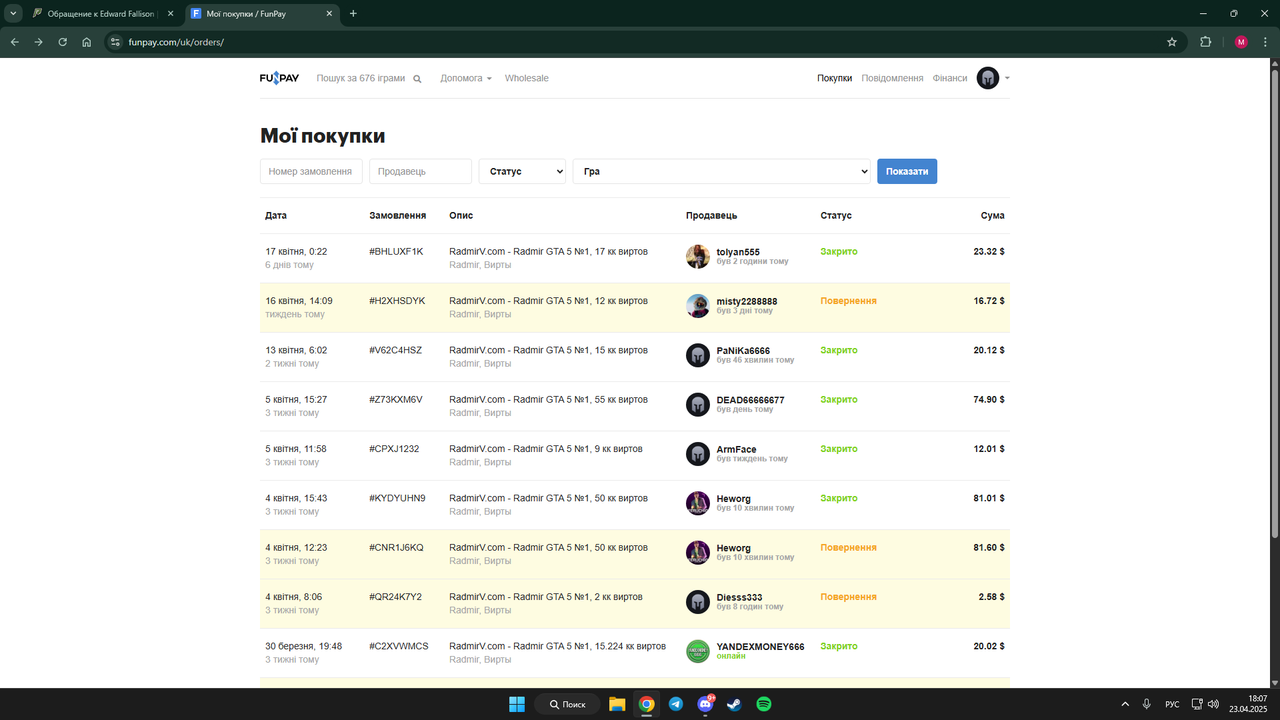Image resolution: width=1280 pixels, height=720 pixels.
Task: Open File Explorer from taskbar
Action: point(617,704)
